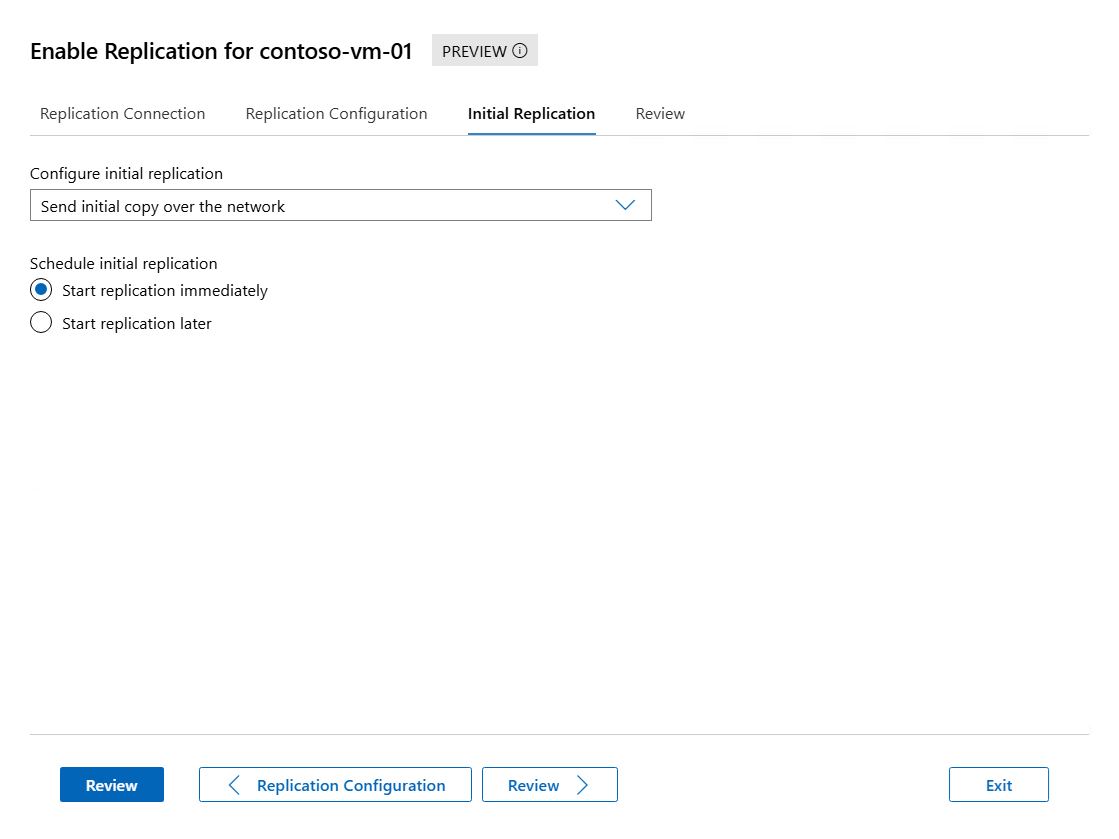
Task: Click the 'Schedule initial replication' heading
Action: point(124,264)
